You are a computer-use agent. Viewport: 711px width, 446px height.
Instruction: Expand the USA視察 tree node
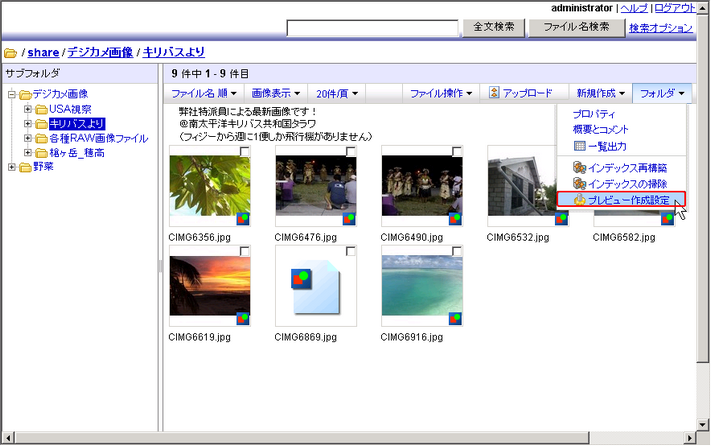(28, 109)
